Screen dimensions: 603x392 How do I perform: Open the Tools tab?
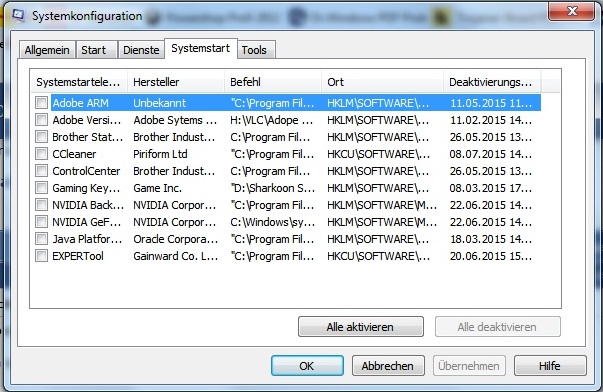tap(256, 50)
